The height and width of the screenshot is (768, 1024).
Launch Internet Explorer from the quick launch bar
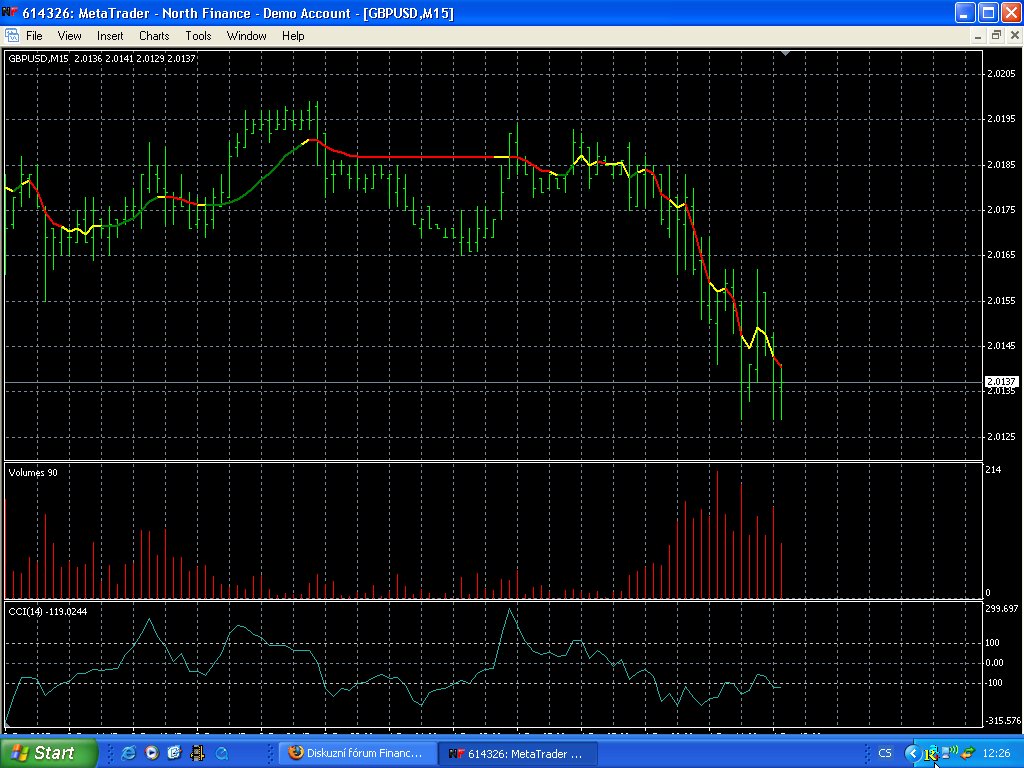128,752
